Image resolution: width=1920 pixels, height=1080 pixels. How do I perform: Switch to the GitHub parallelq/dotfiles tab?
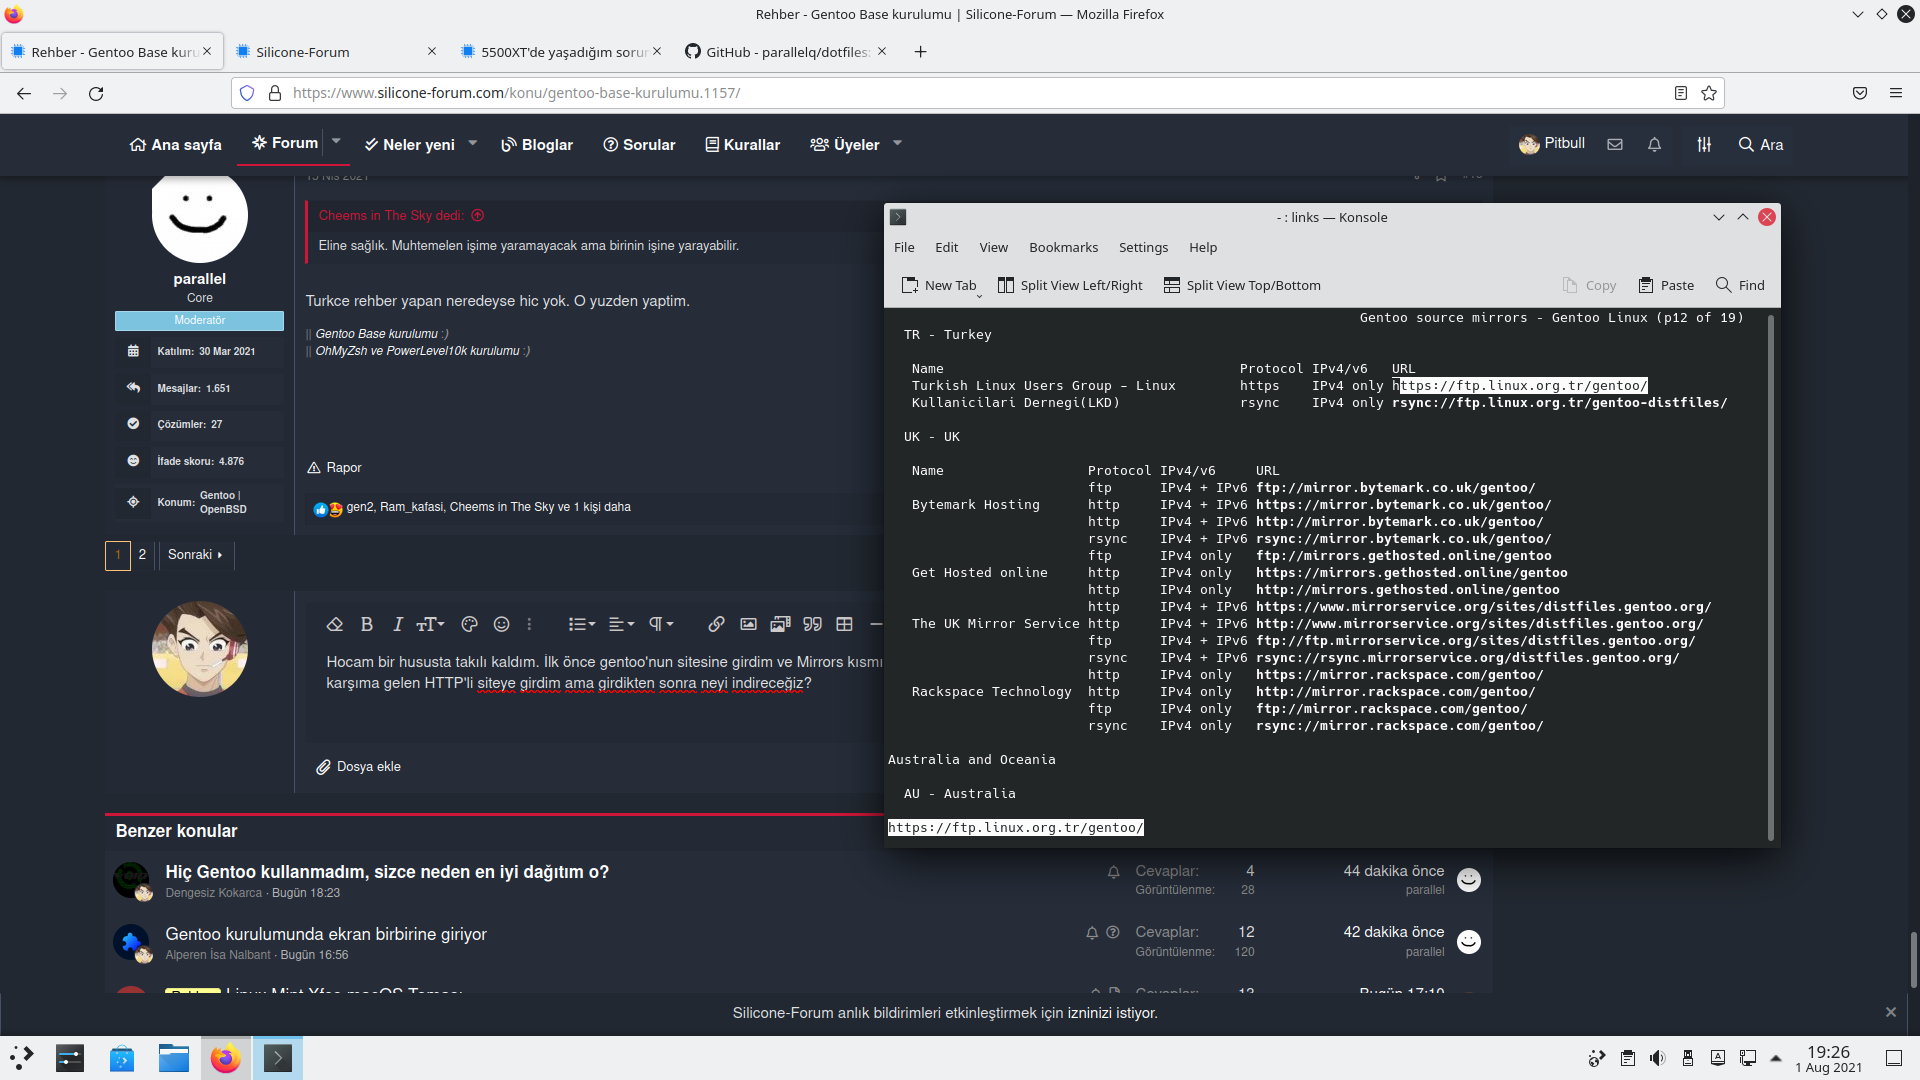[x=785, y=52]
